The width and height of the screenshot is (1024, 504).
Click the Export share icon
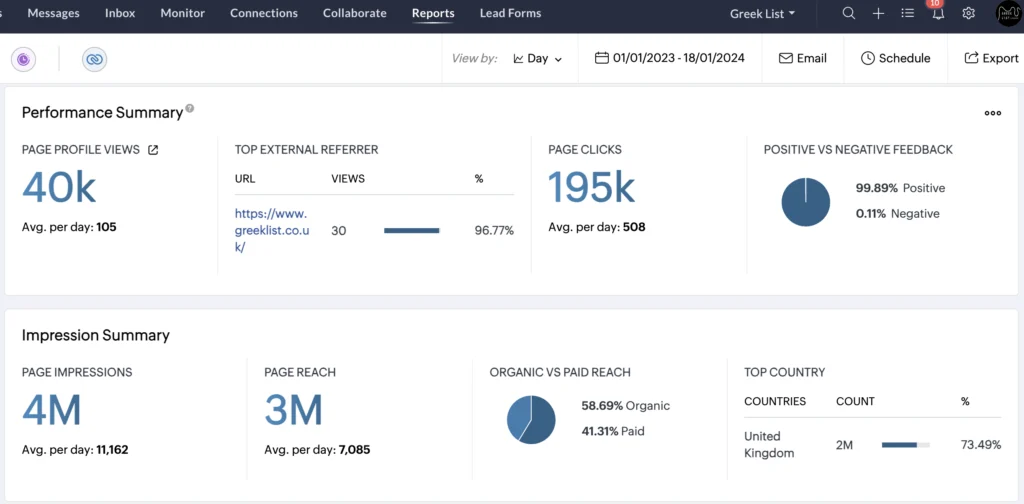[971, 58]
